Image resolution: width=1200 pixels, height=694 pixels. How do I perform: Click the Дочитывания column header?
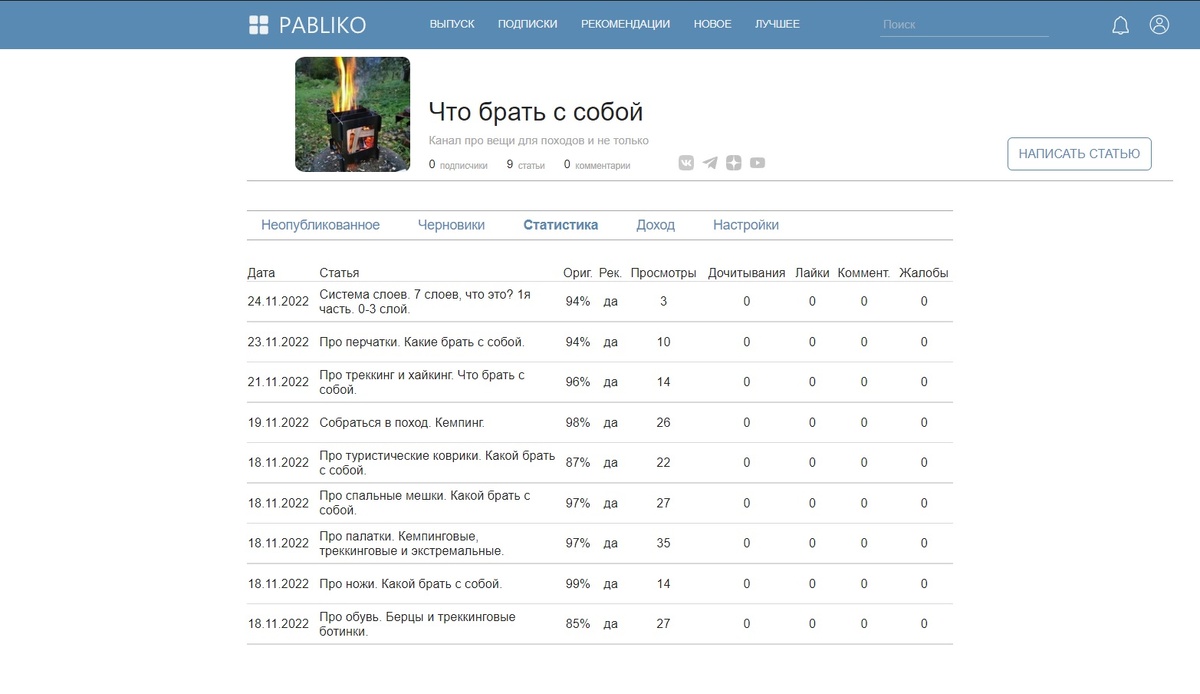coord(747,273)
